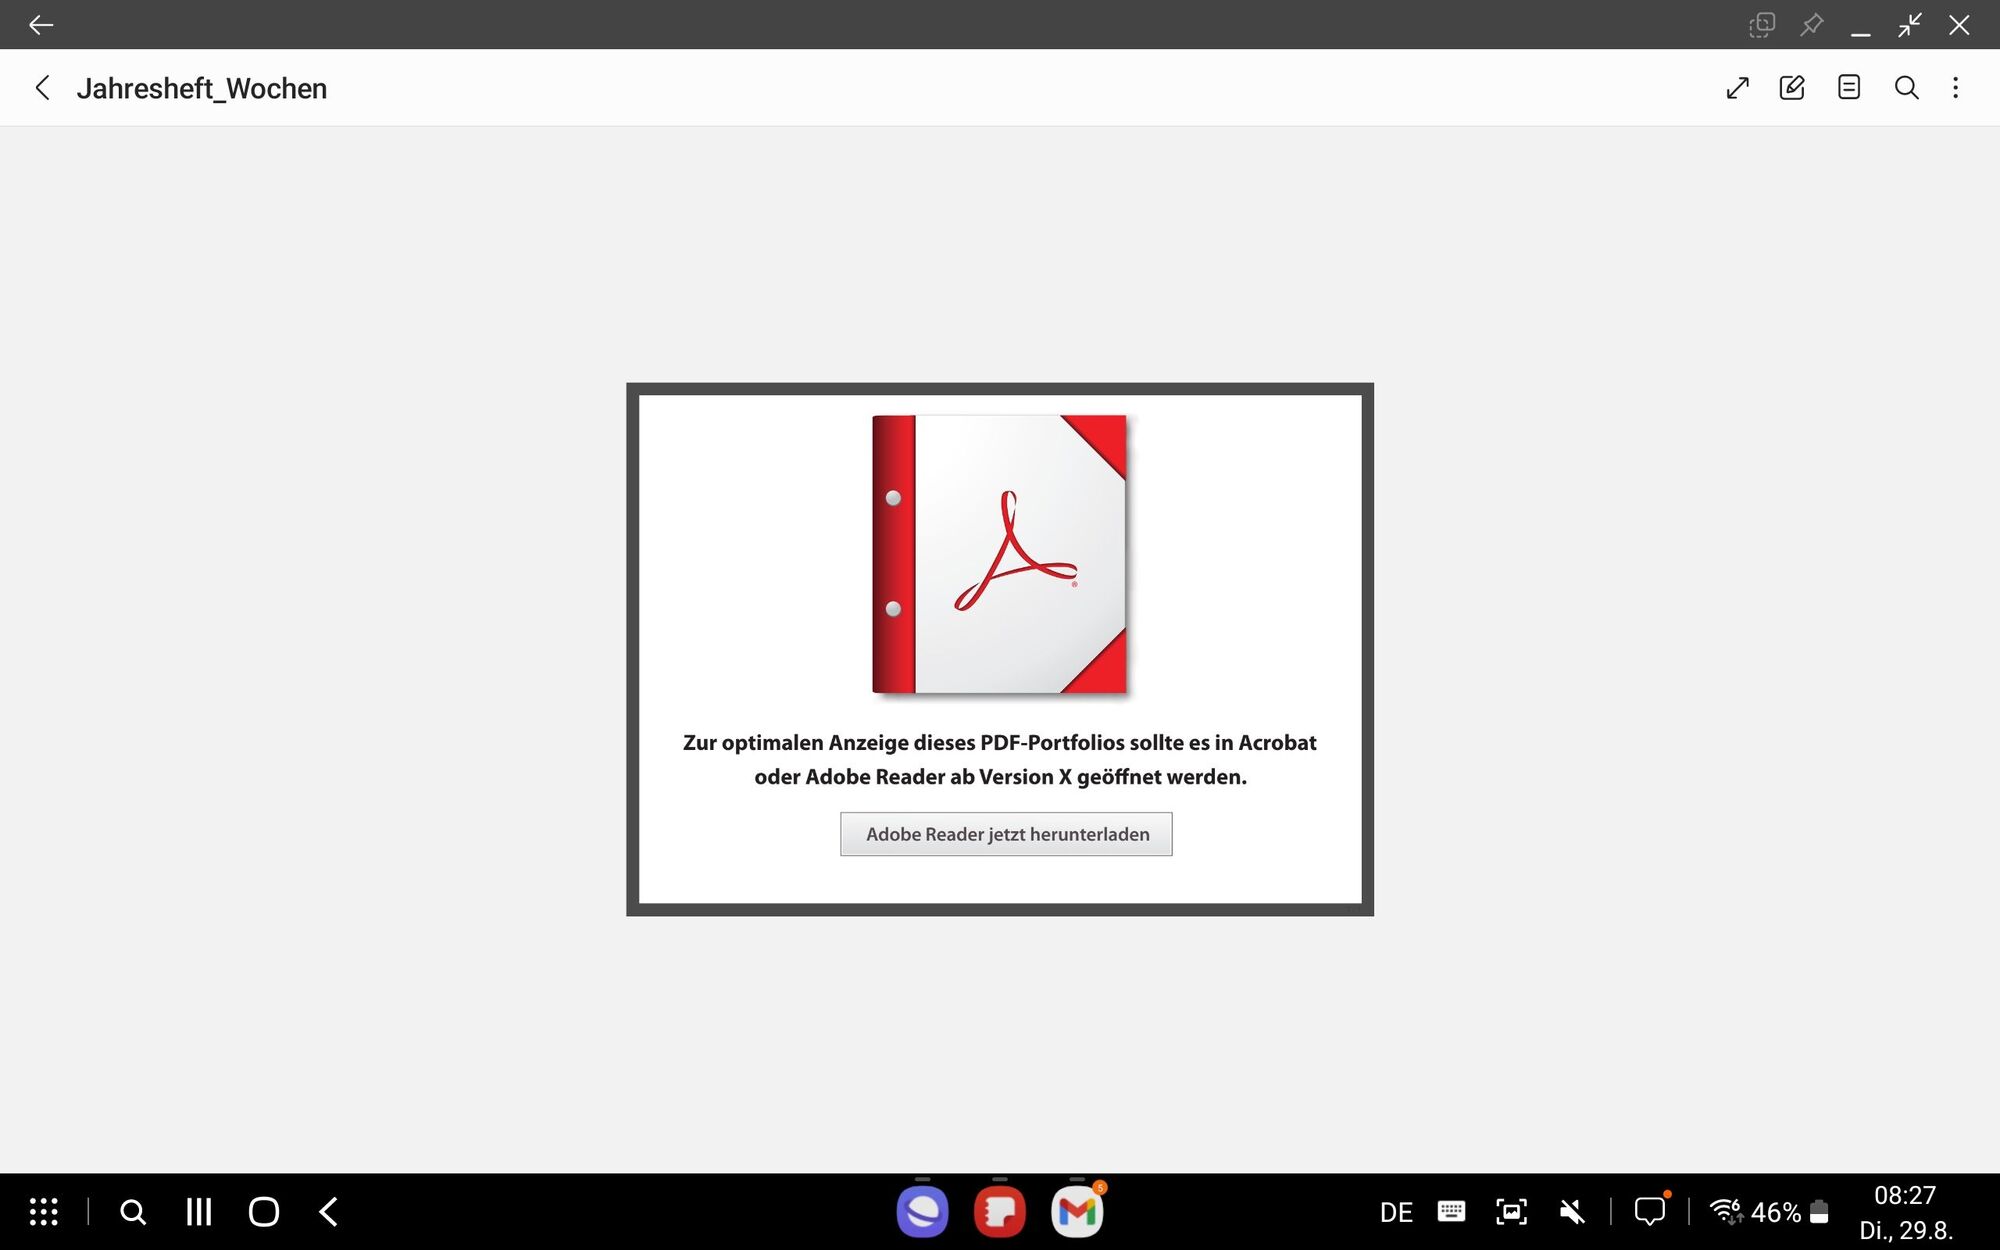Open the page list icon in toolbar
The height and width of the screenshot is (1250, 2000).
pos(1849,87)
